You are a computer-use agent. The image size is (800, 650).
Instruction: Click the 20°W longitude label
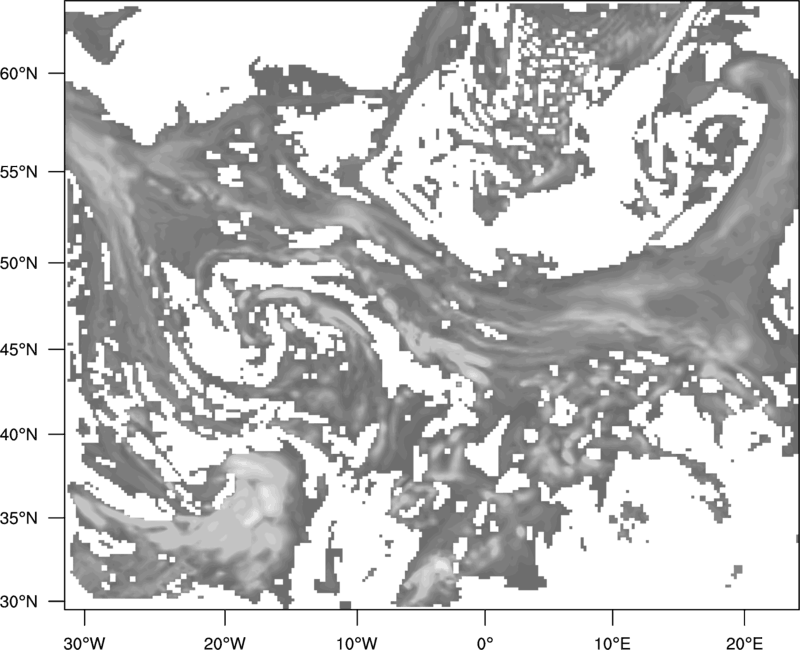pyautogui.click(x=224, y=643)
